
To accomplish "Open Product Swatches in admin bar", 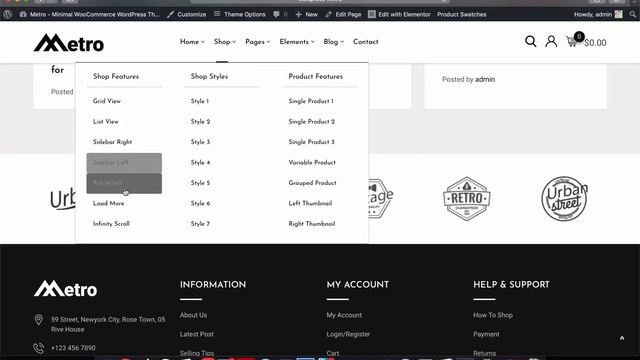I will 462,14.
